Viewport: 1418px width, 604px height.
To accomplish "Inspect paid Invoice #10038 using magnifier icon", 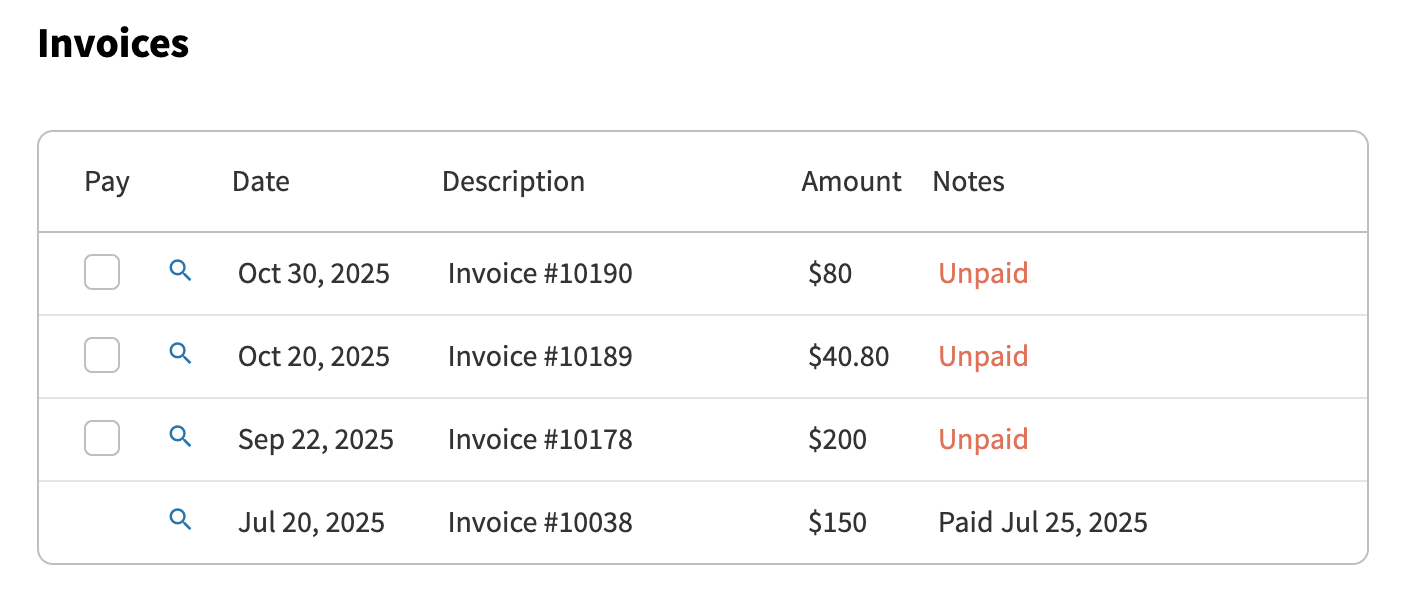I will (x=180, y=519).
